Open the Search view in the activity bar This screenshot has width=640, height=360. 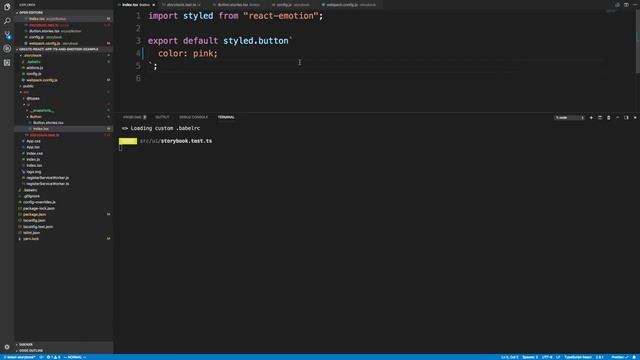coord(7,21)
